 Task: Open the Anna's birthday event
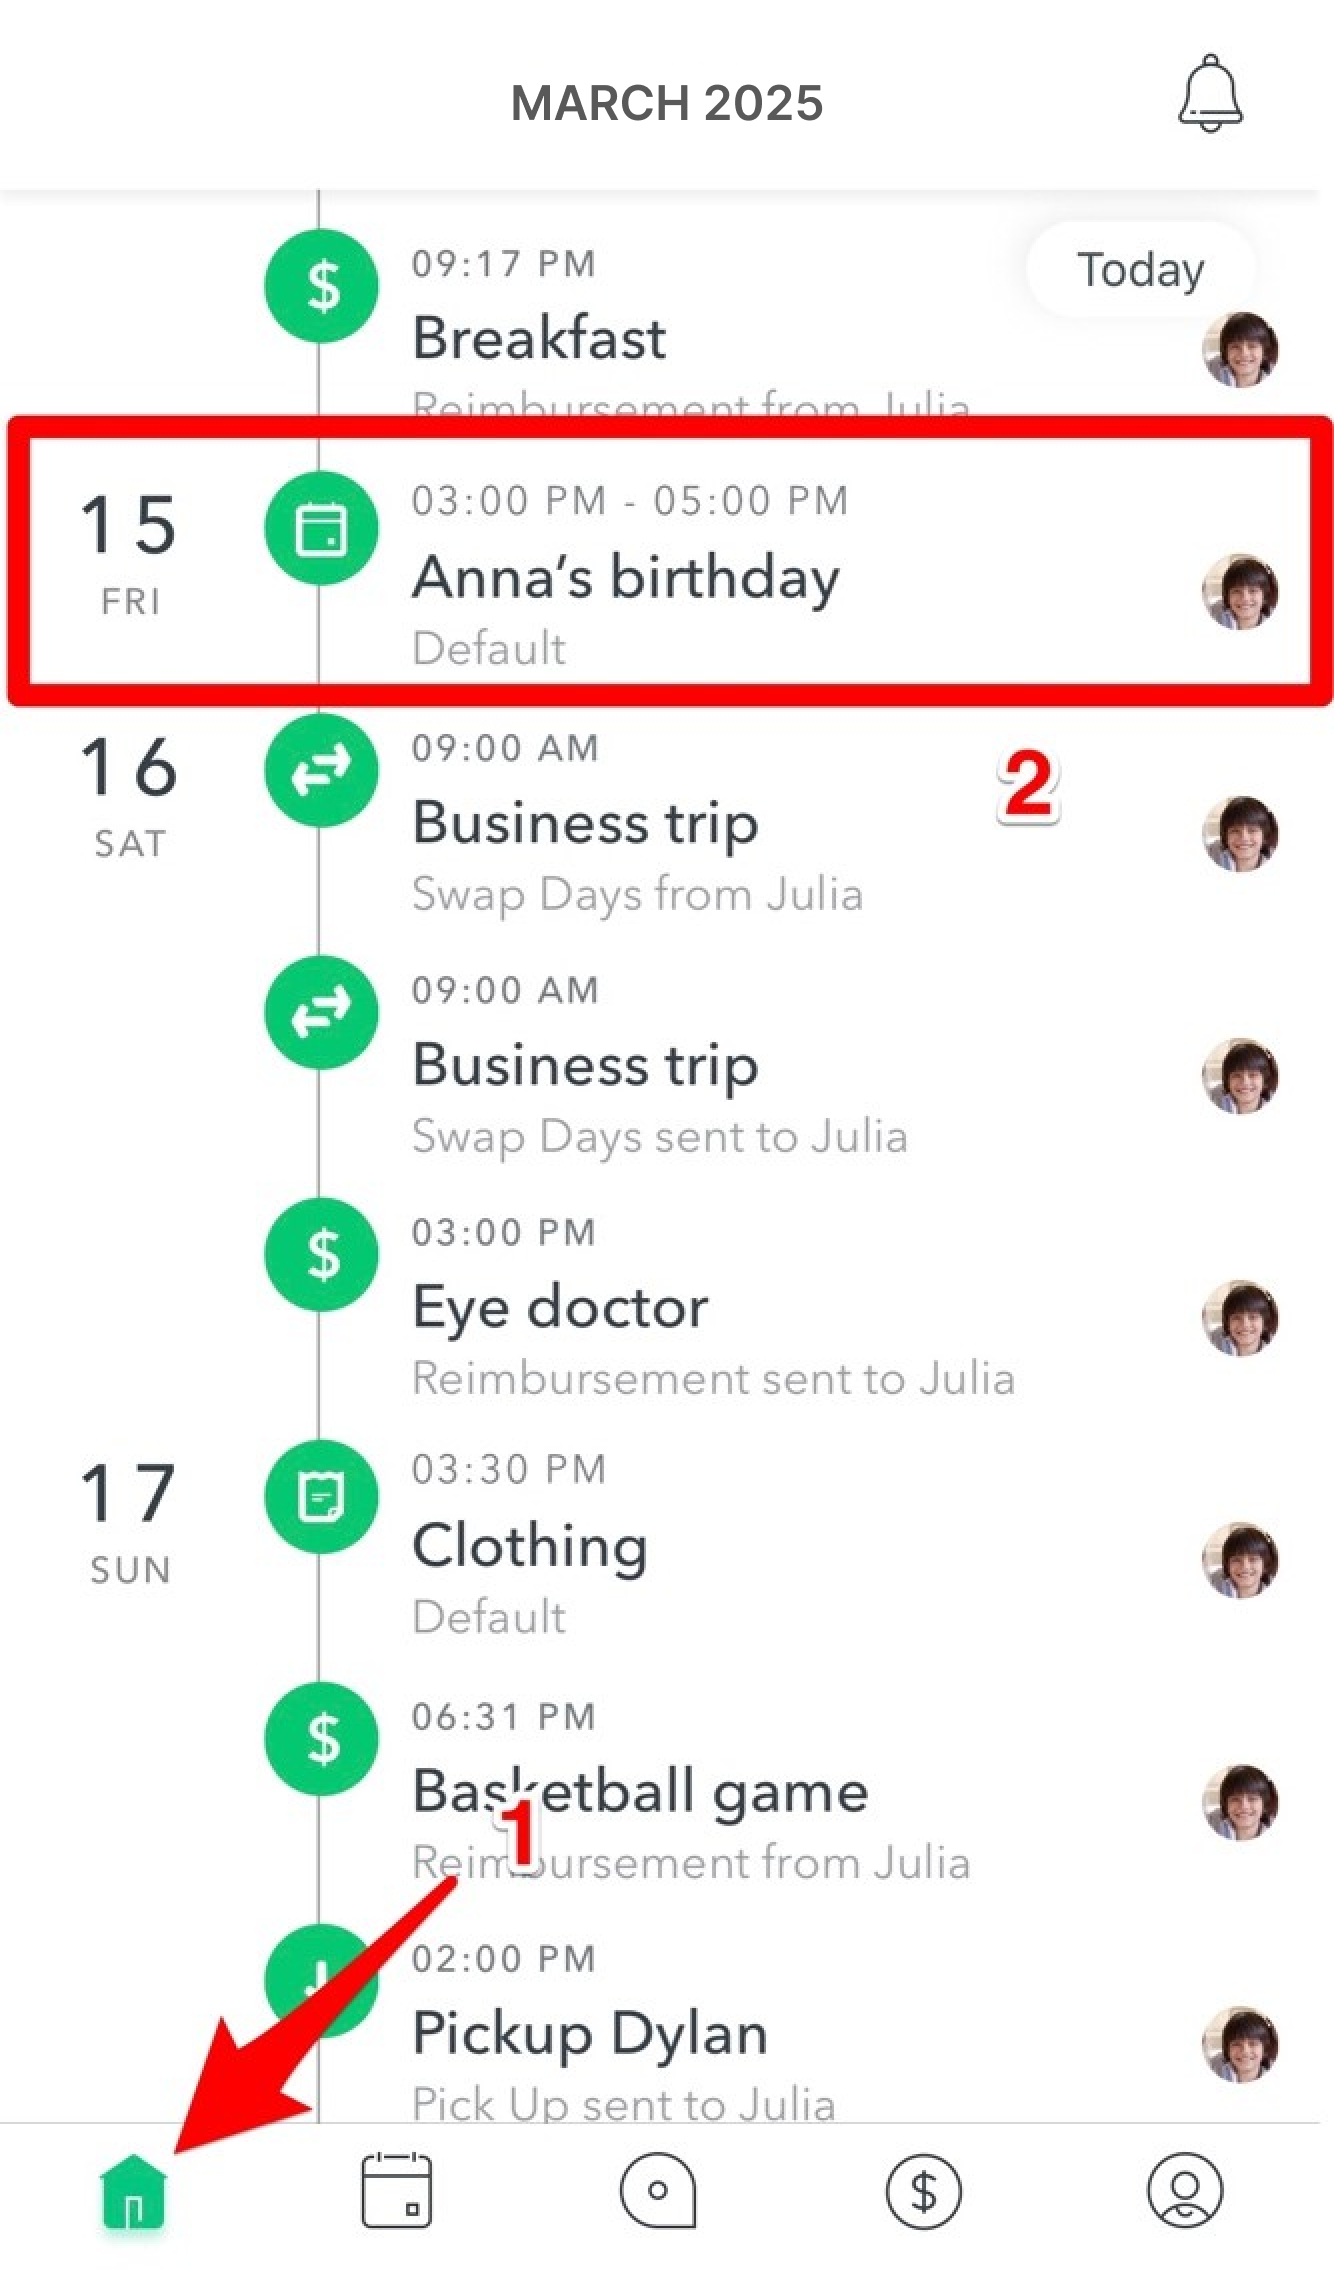tap(626, 578)
